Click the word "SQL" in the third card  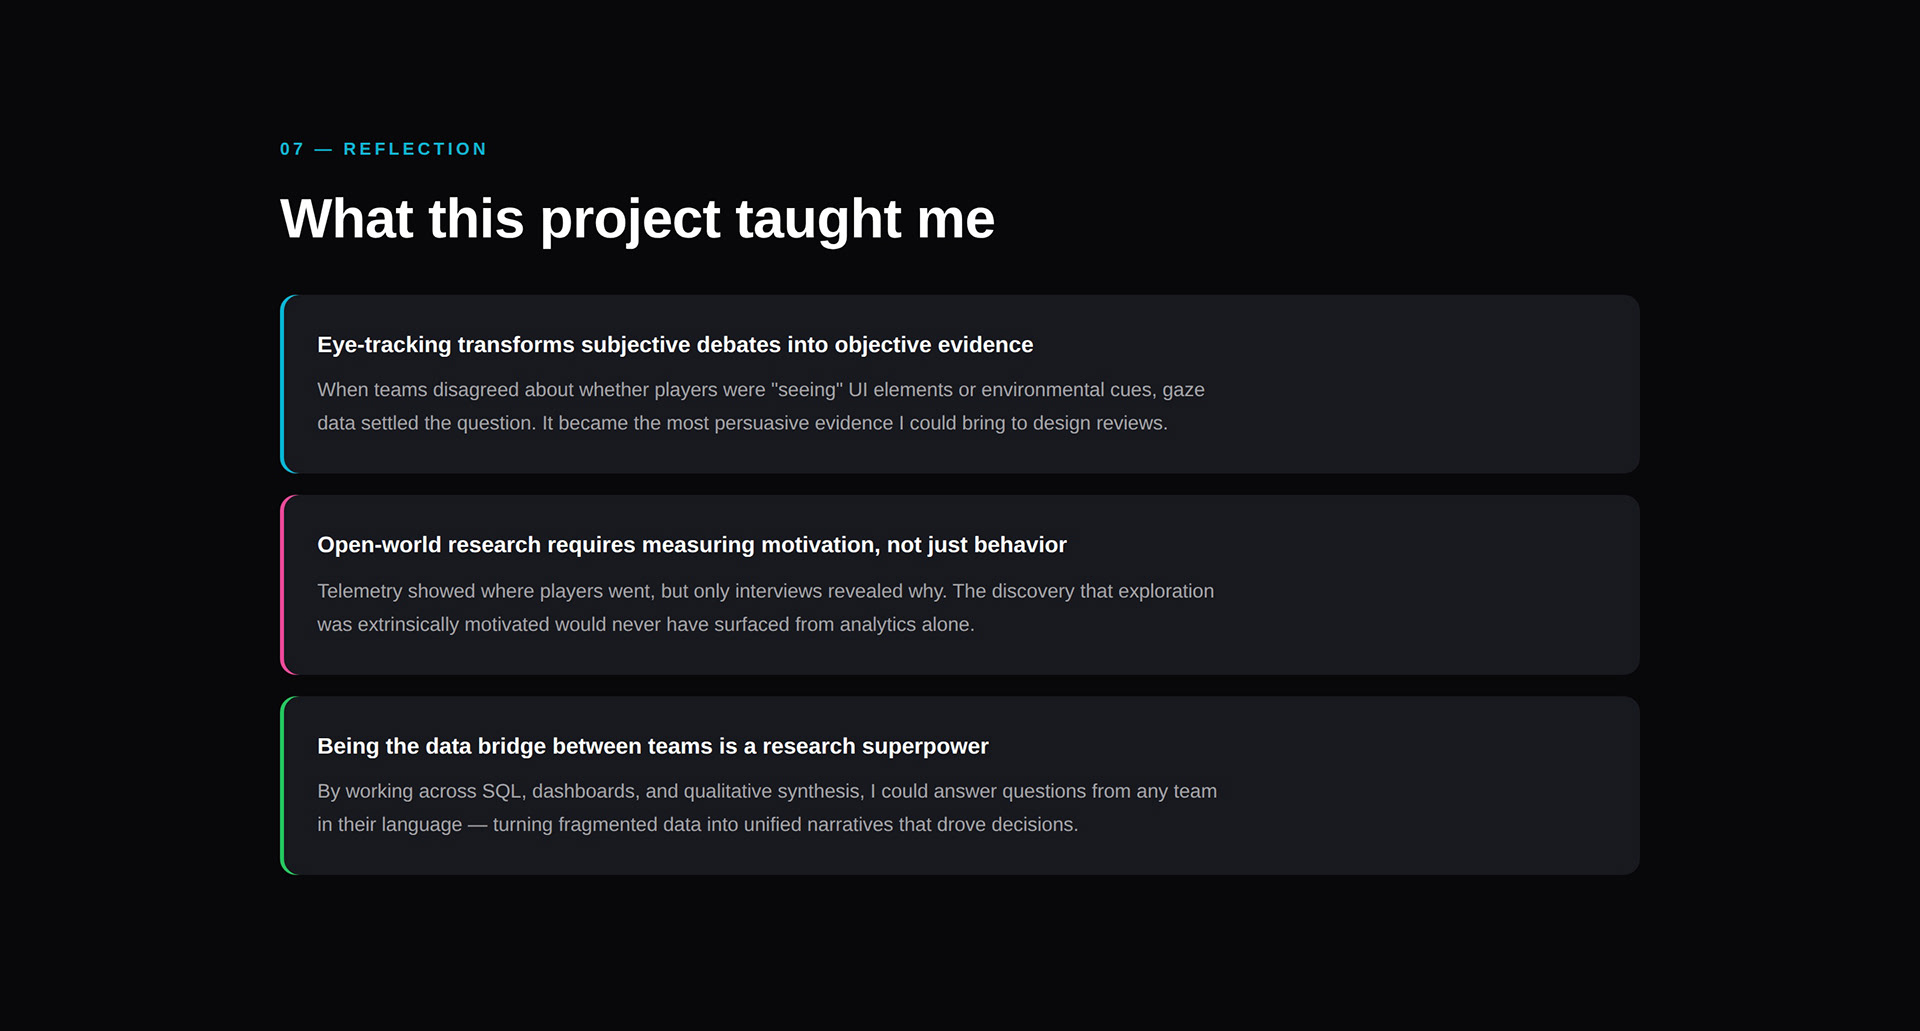501,791
